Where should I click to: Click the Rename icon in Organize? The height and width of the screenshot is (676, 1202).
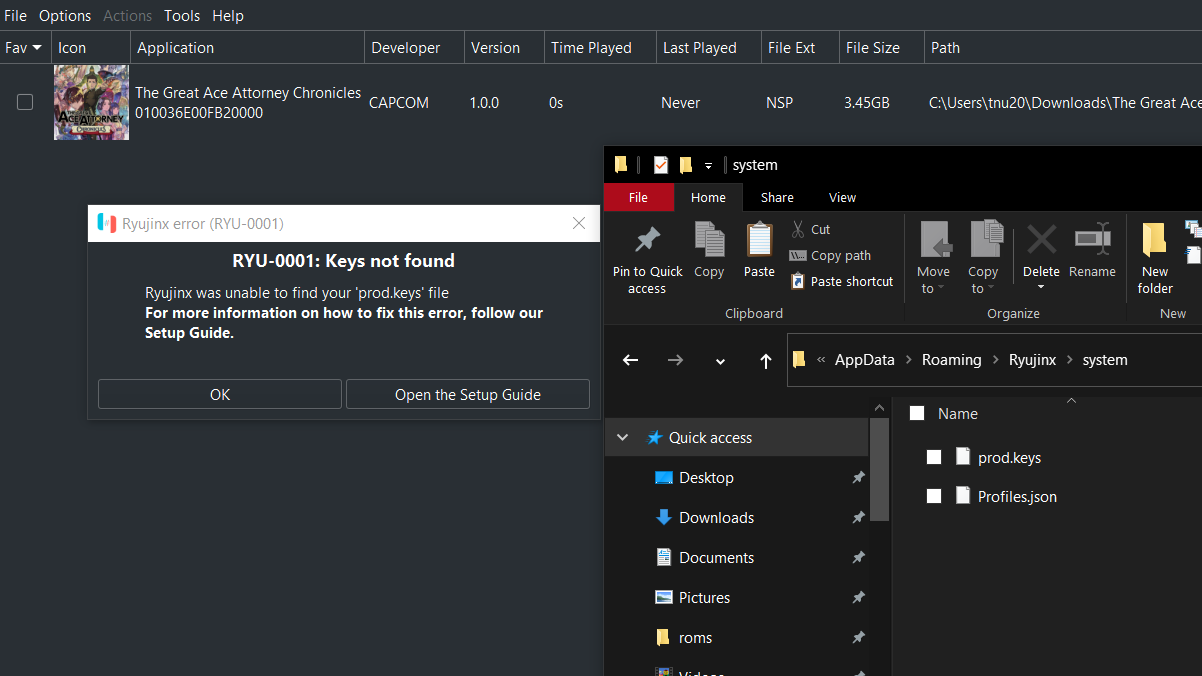coord(1092,241)
